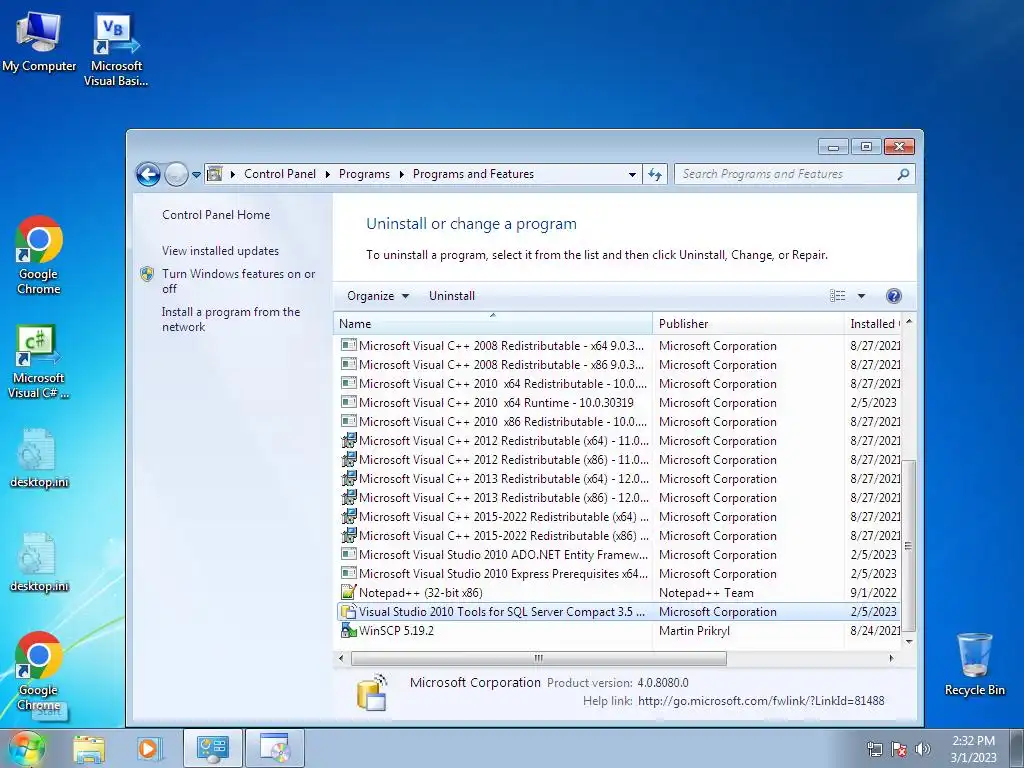The height and width of the screenshot is (768, 1024).
Task: Click the Windows Start orb
Action: (x=27, y=748)
